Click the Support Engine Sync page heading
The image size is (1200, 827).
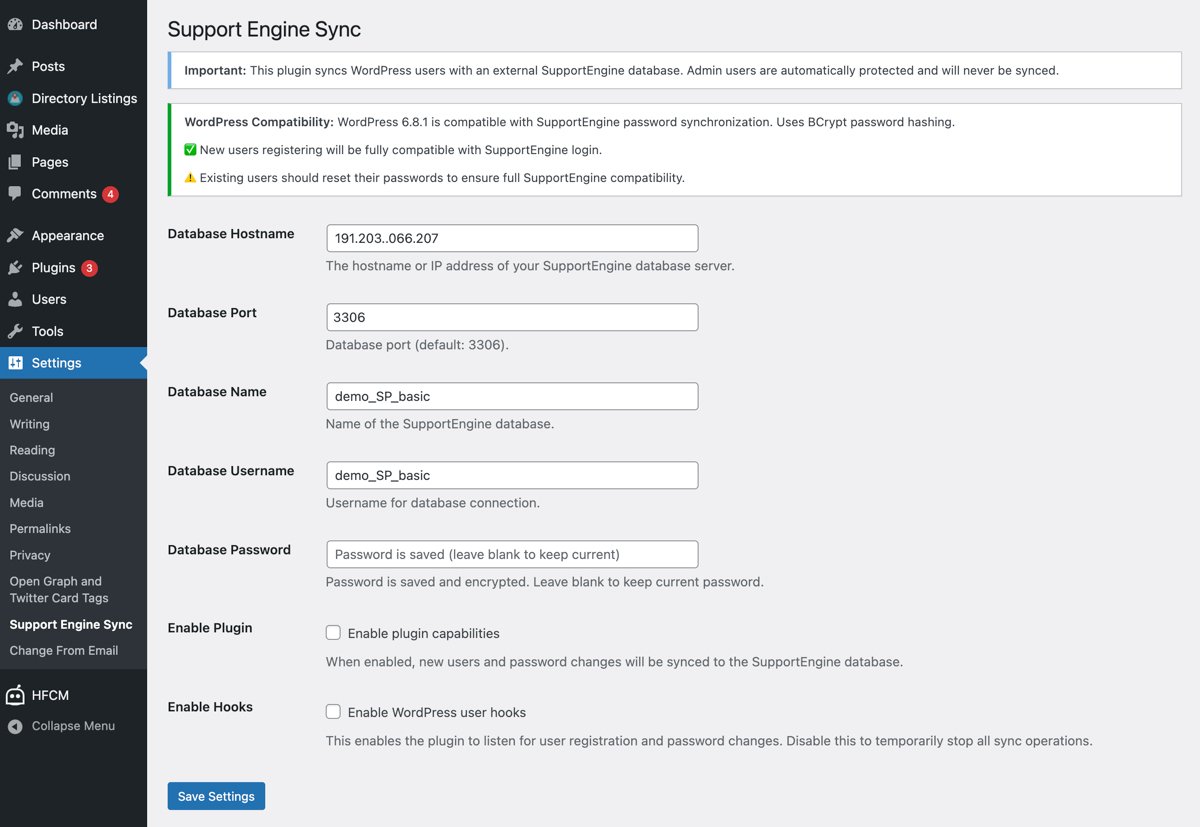tap(264, 29)
